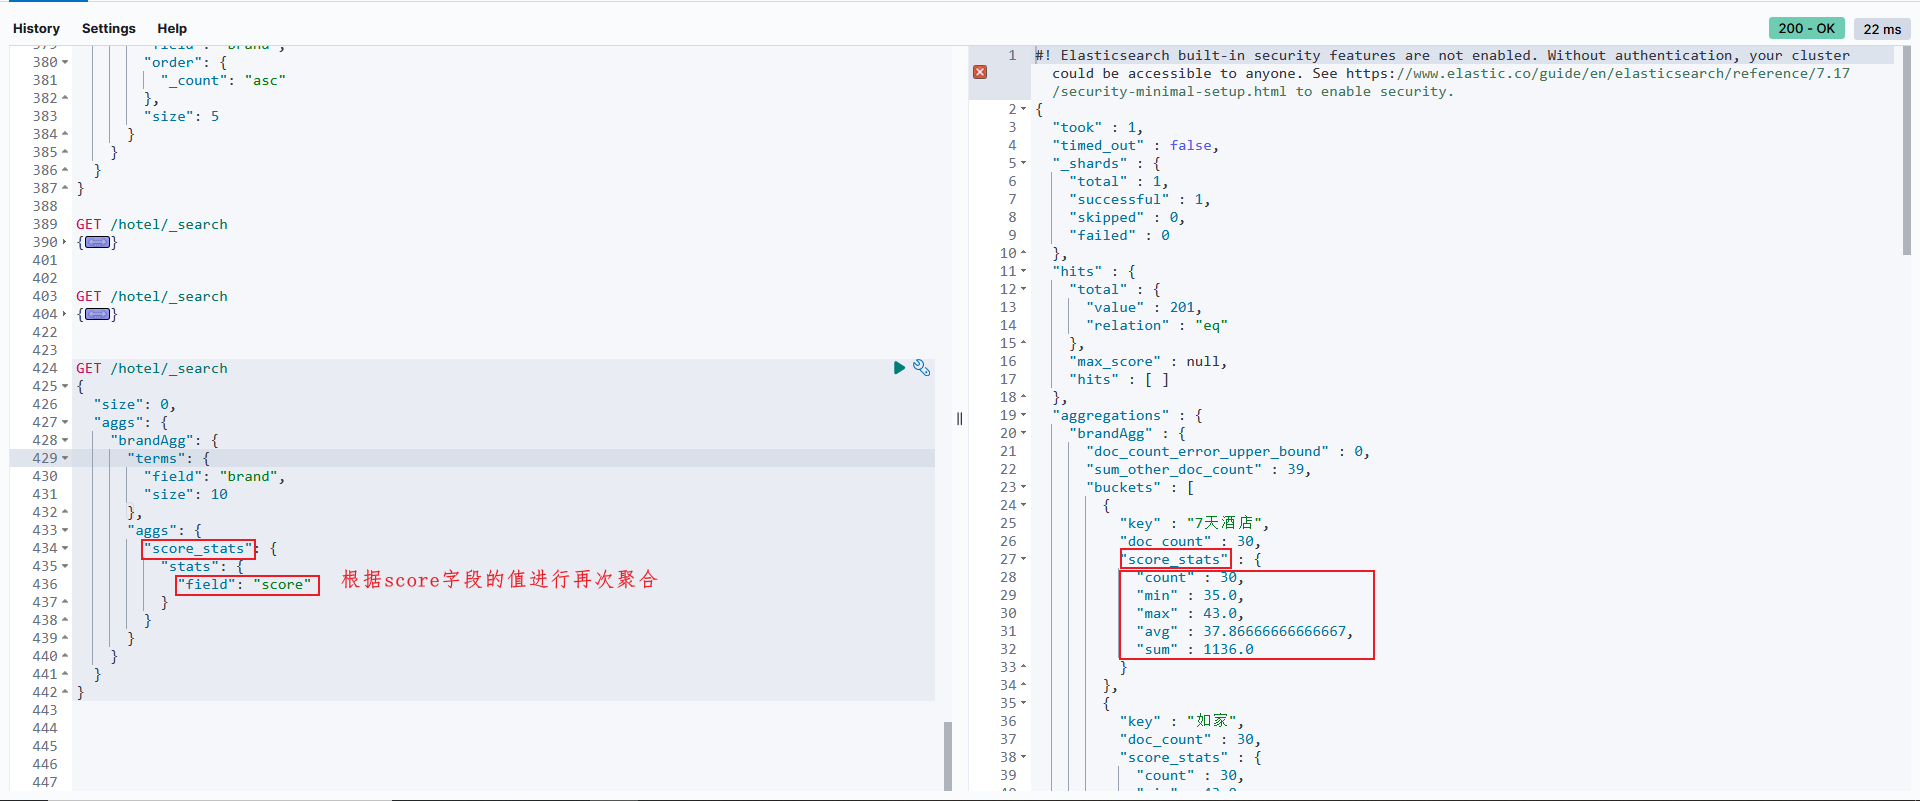This screenshot has width=1920, height=801.
Task: Click the "size": 5 line in editor
Action: point(182,116)
